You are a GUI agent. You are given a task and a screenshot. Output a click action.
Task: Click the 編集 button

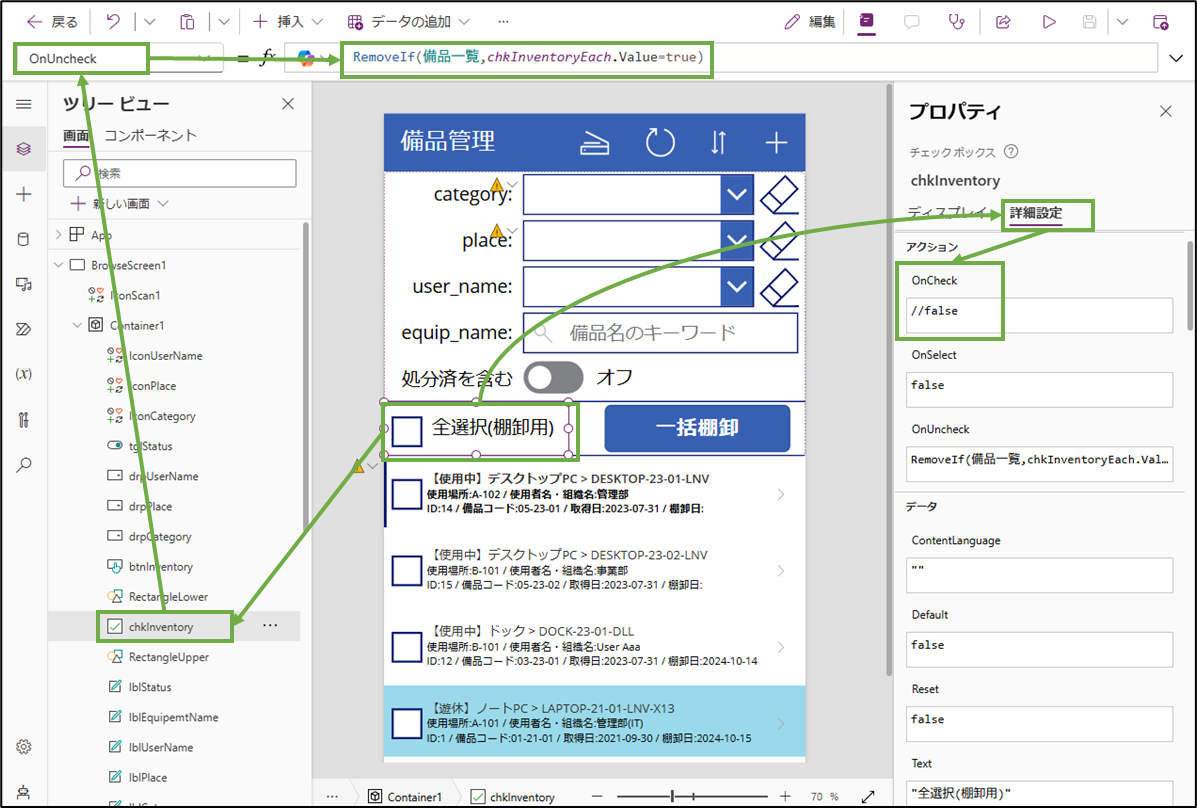pyautogui.click(x=810, y=21)
